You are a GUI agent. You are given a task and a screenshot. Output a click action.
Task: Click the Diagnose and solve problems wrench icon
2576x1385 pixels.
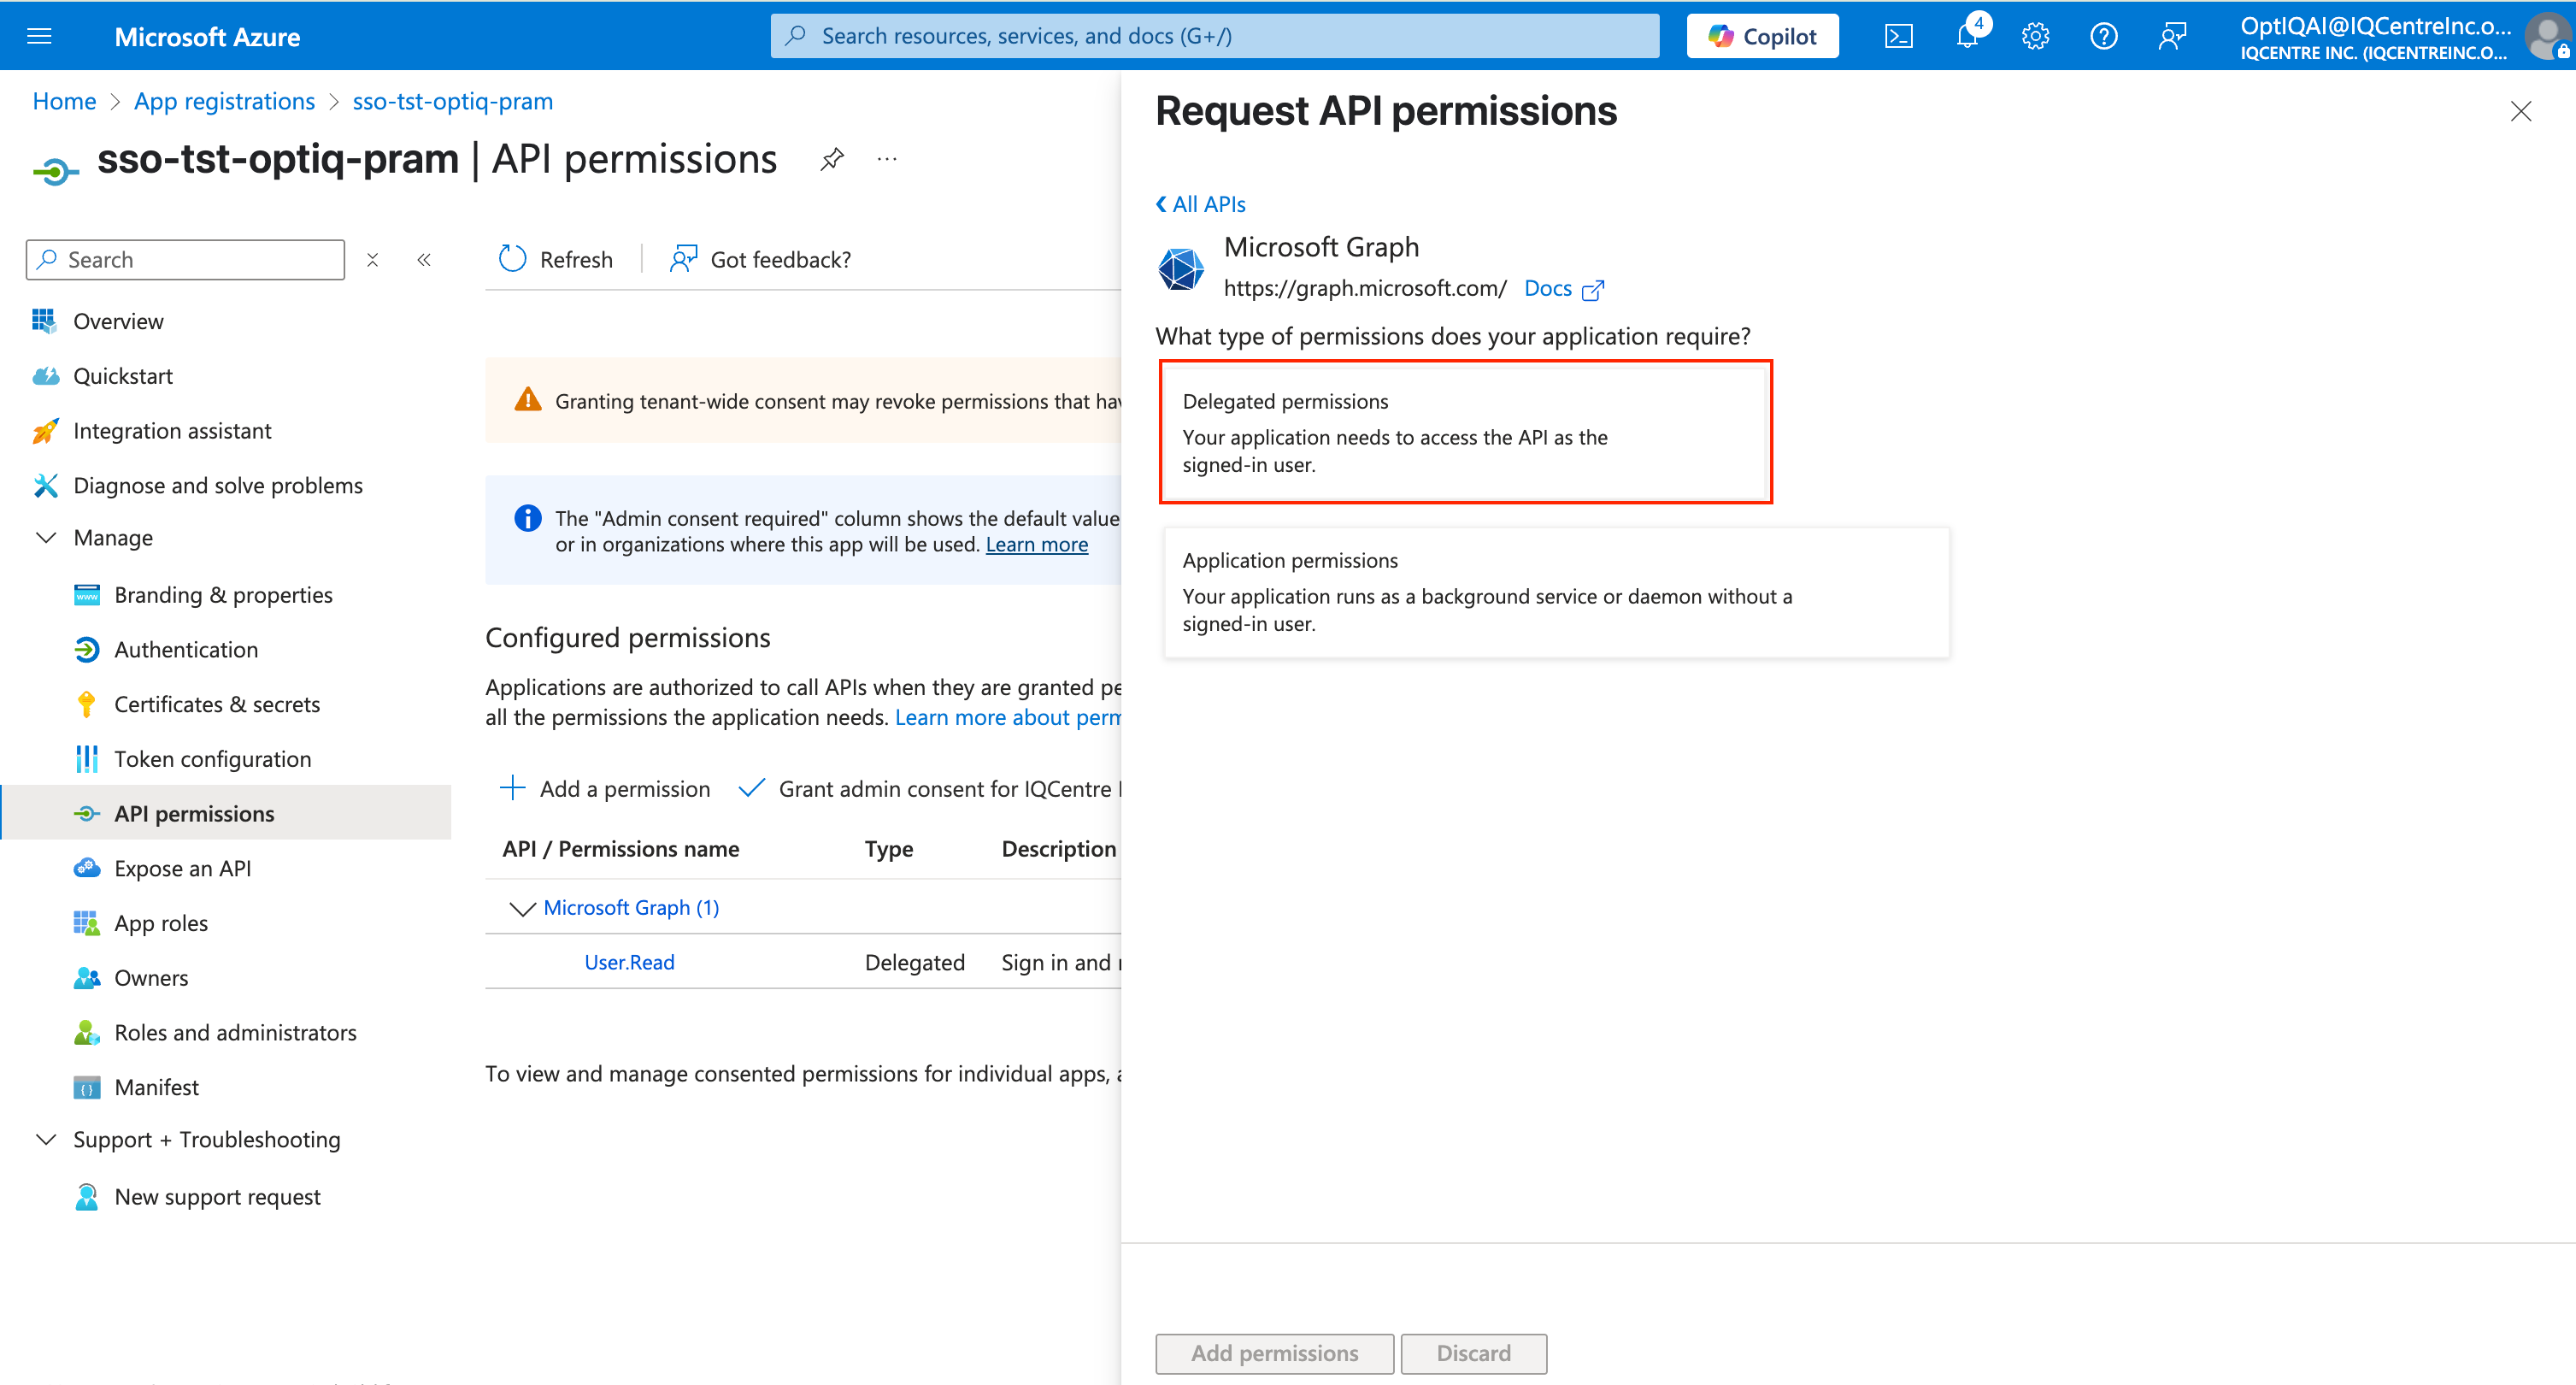pos(45,485)
